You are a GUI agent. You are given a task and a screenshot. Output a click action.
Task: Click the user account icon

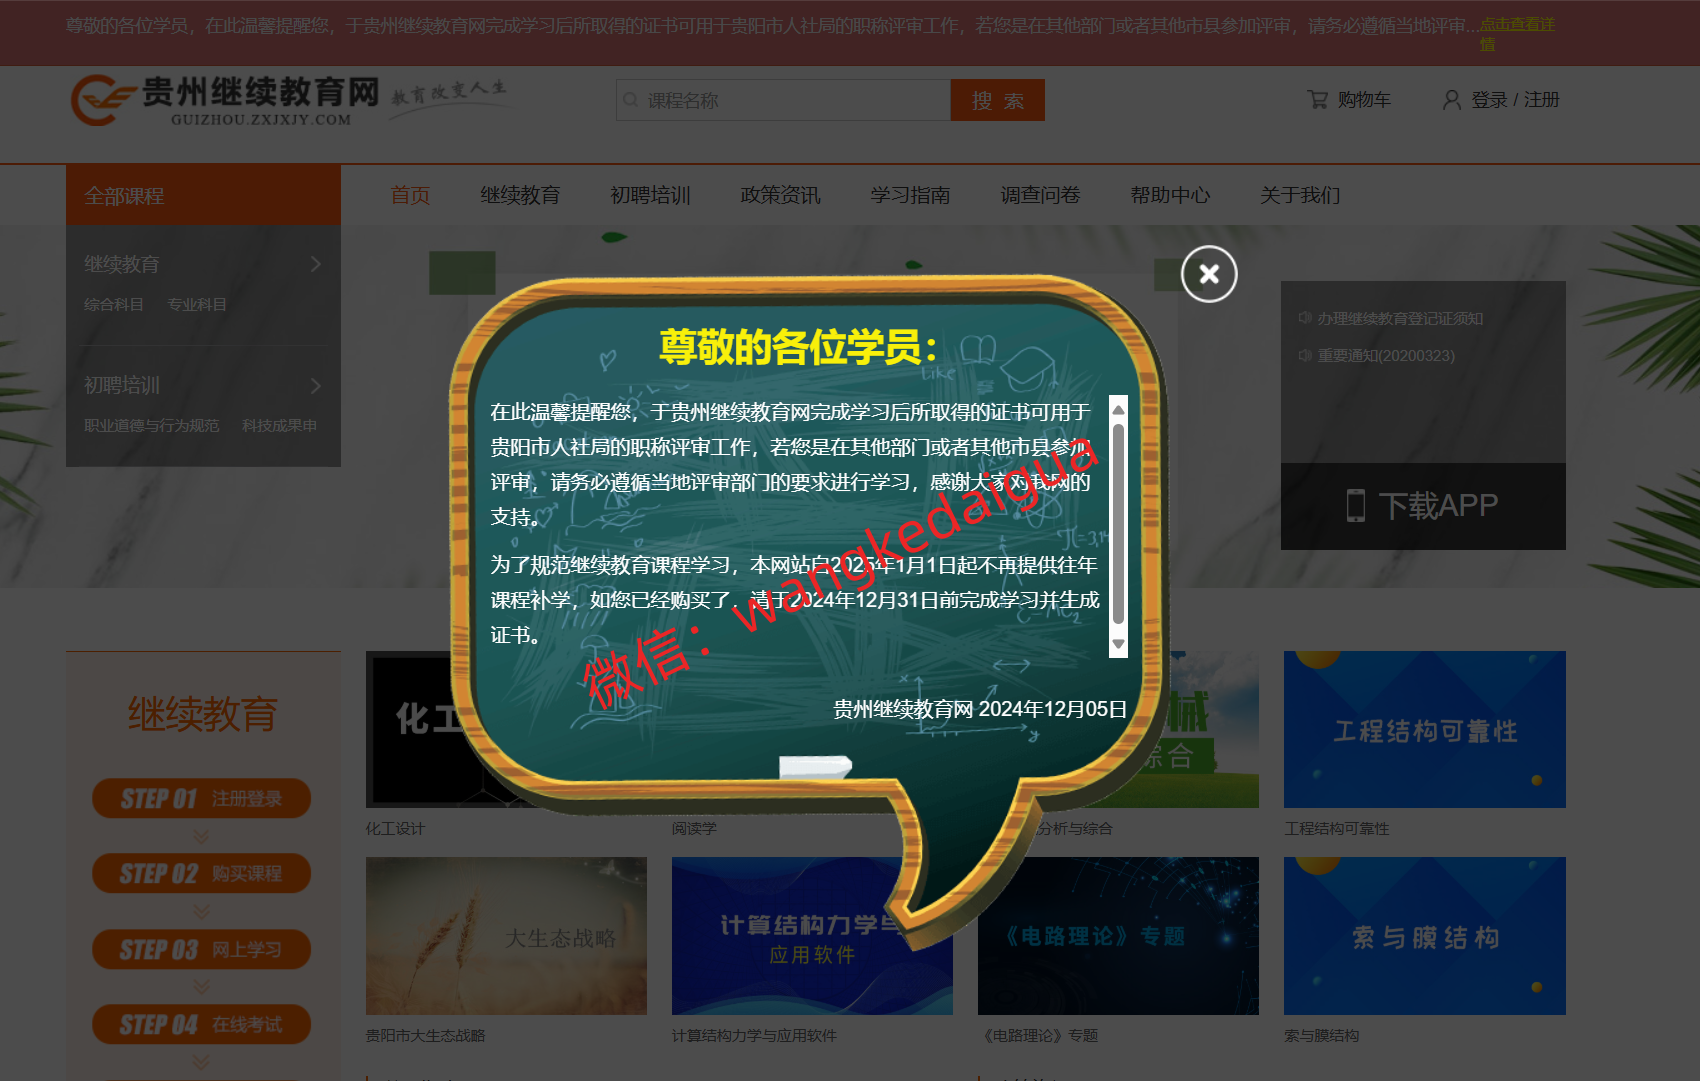click(1452, 100)
